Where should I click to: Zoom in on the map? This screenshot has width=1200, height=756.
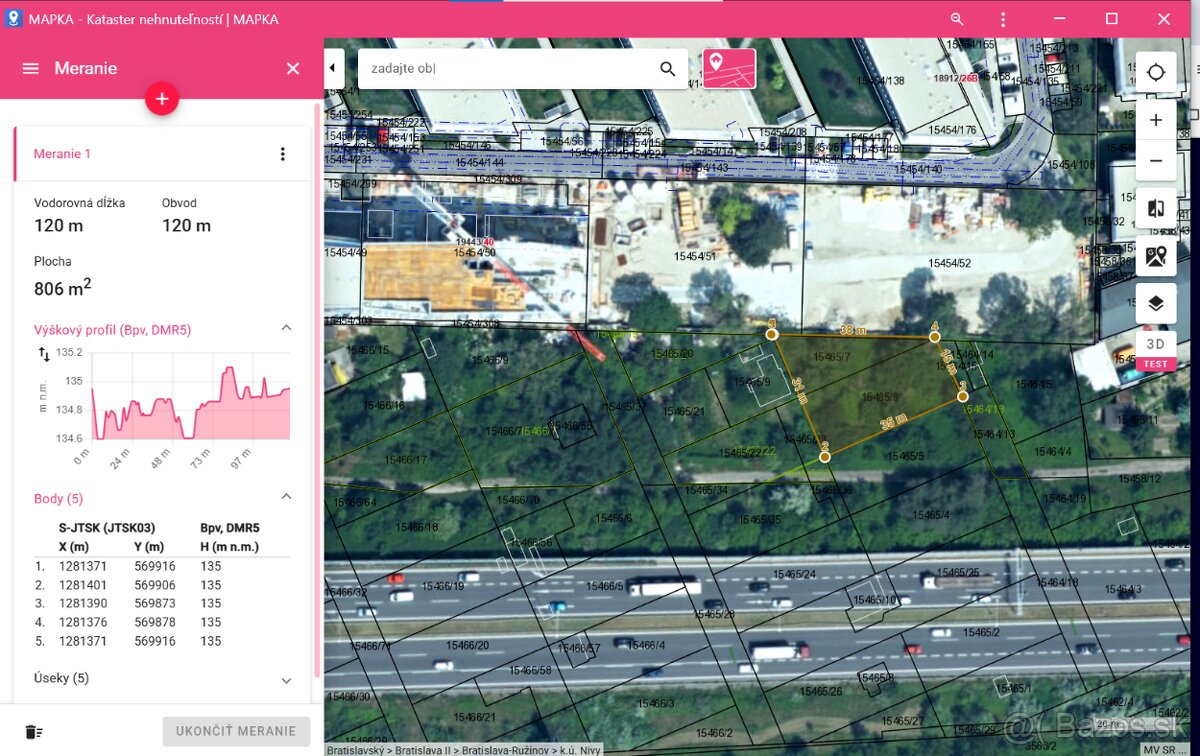pyautogui.click(x=1156, y=120)
